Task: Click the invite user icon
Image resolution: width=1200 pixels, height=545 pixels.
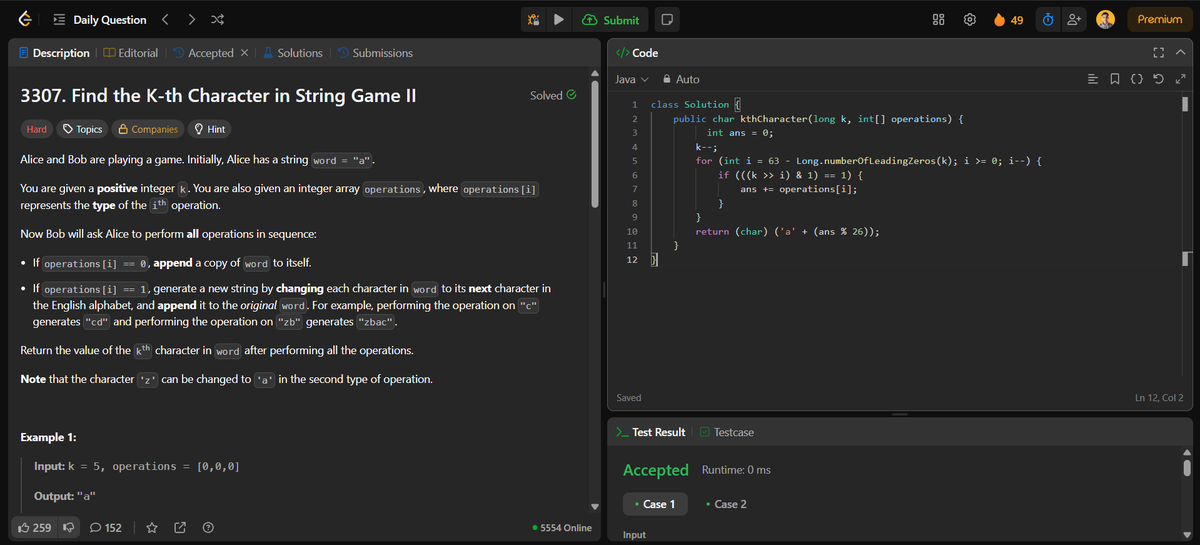Action: coord(1075,20)
